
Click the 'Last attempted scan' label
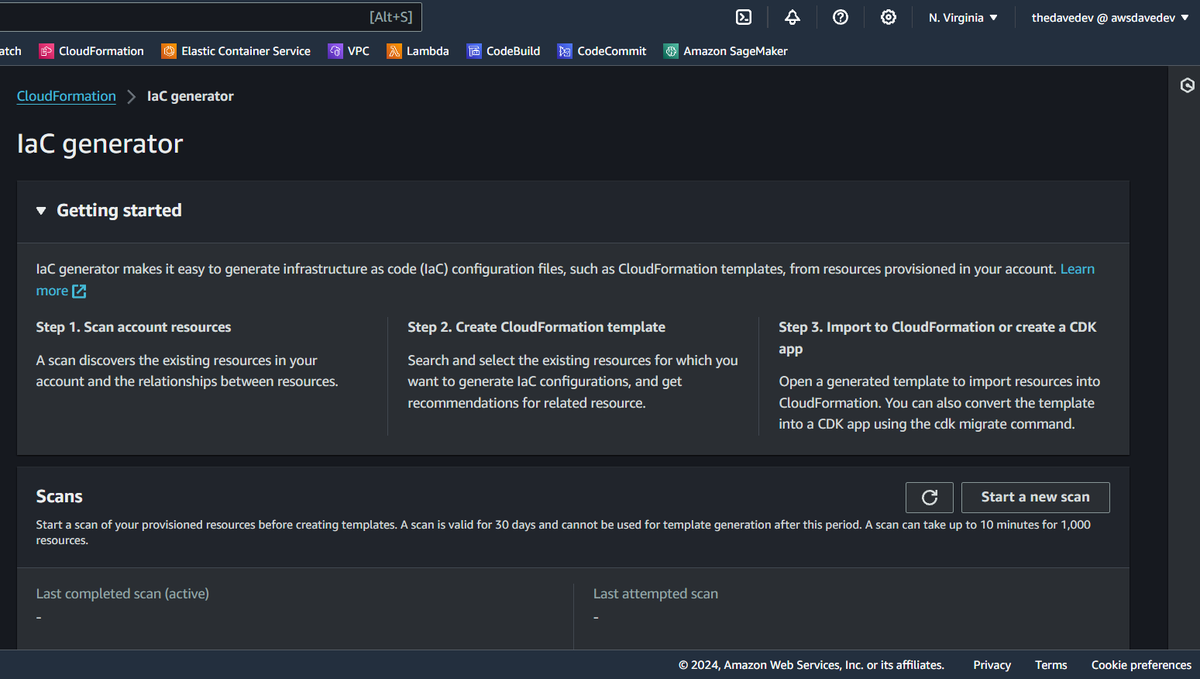(655, 594)
